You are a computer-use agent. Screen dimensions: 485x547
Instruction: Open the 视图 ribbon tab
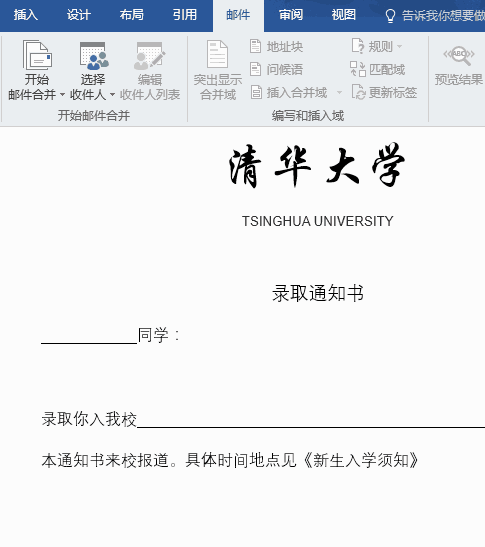click(x=344, y=15)
